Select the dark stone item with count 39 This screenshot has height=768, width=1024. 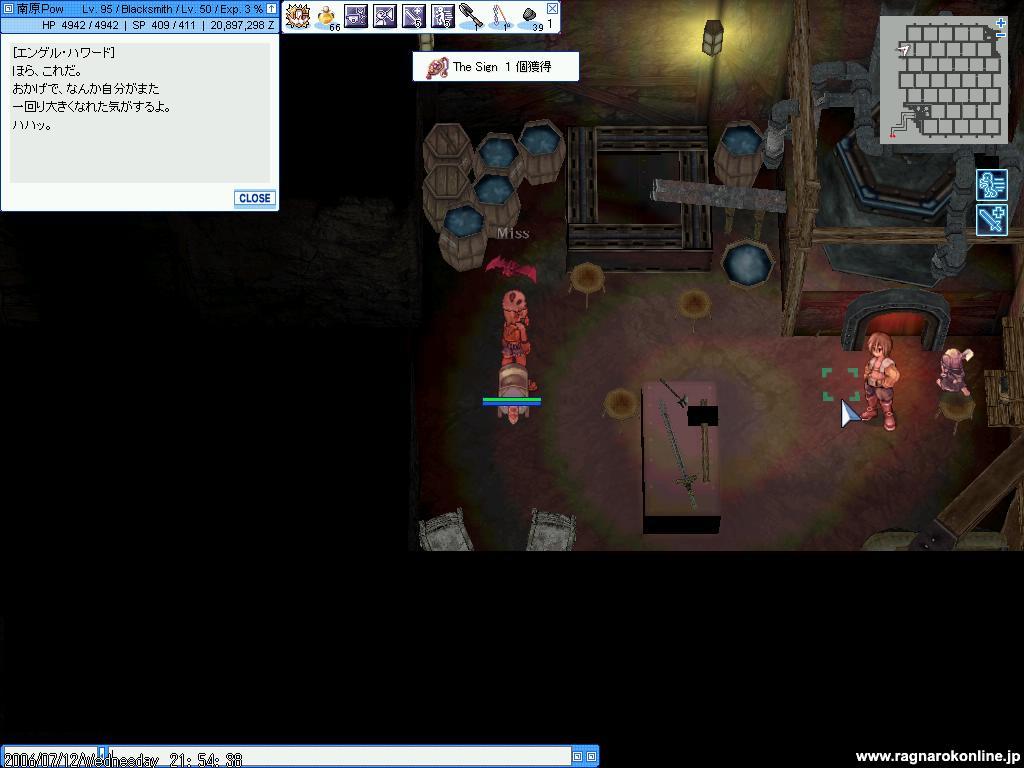(530, 17)
